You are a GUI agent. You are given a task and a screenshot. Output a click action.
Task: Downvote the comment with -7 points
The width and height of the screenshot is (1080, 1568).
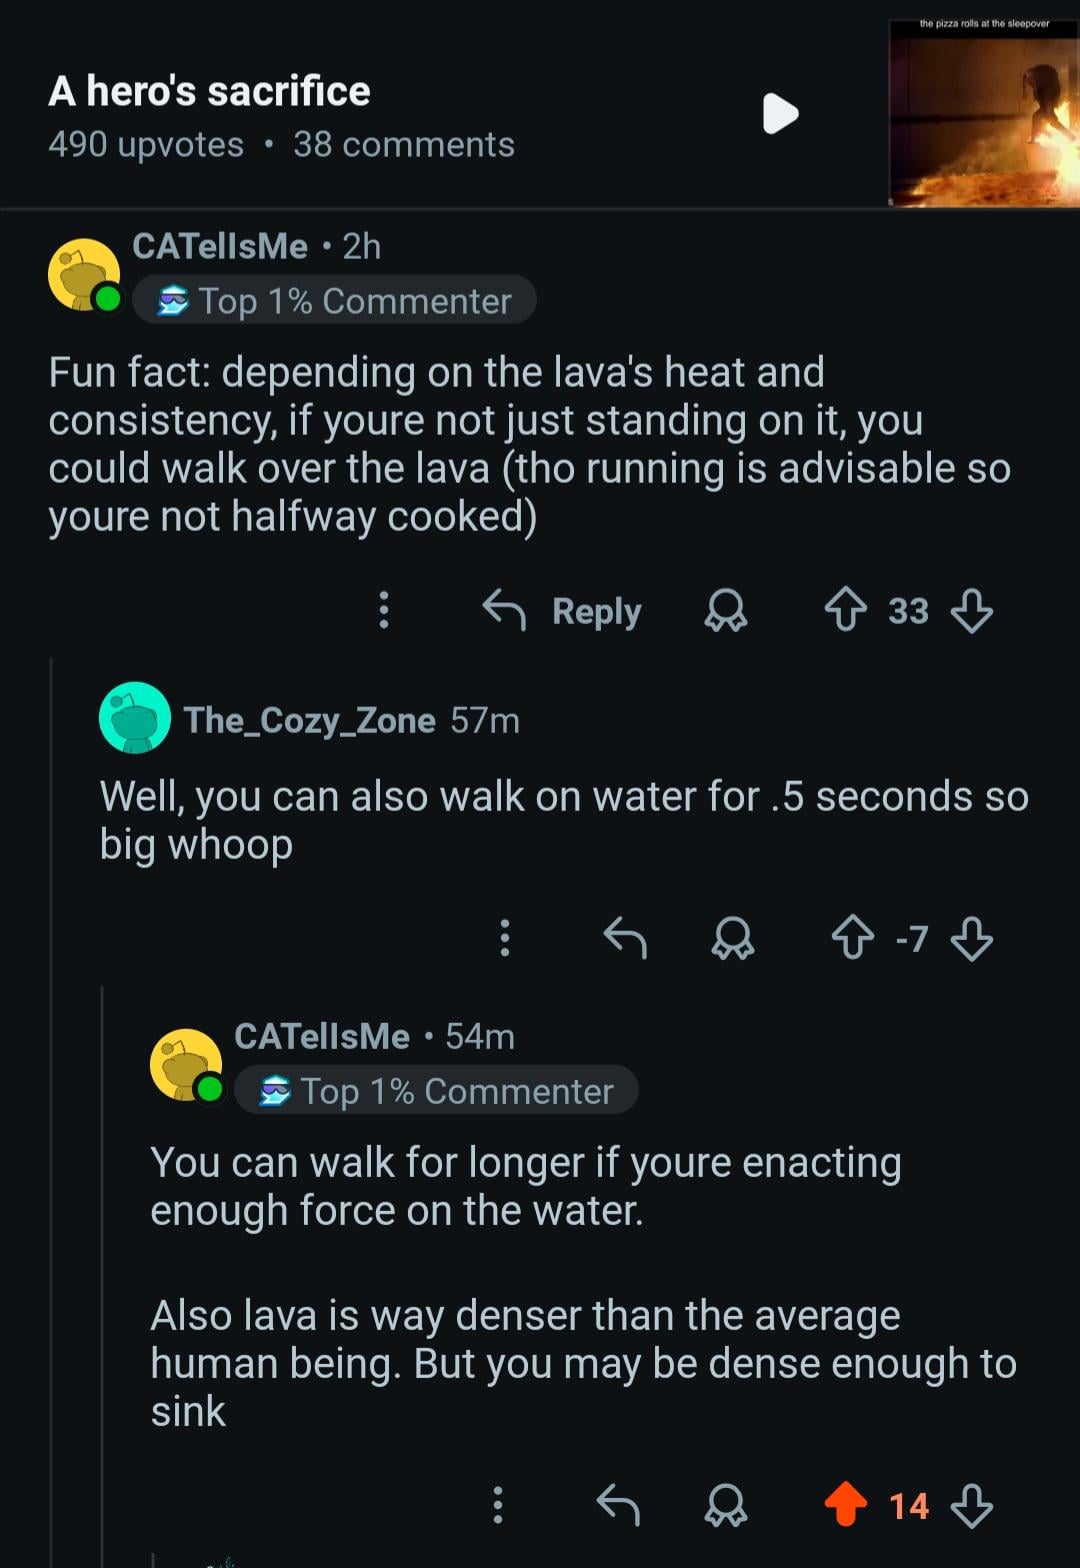(x=971, y=938)
